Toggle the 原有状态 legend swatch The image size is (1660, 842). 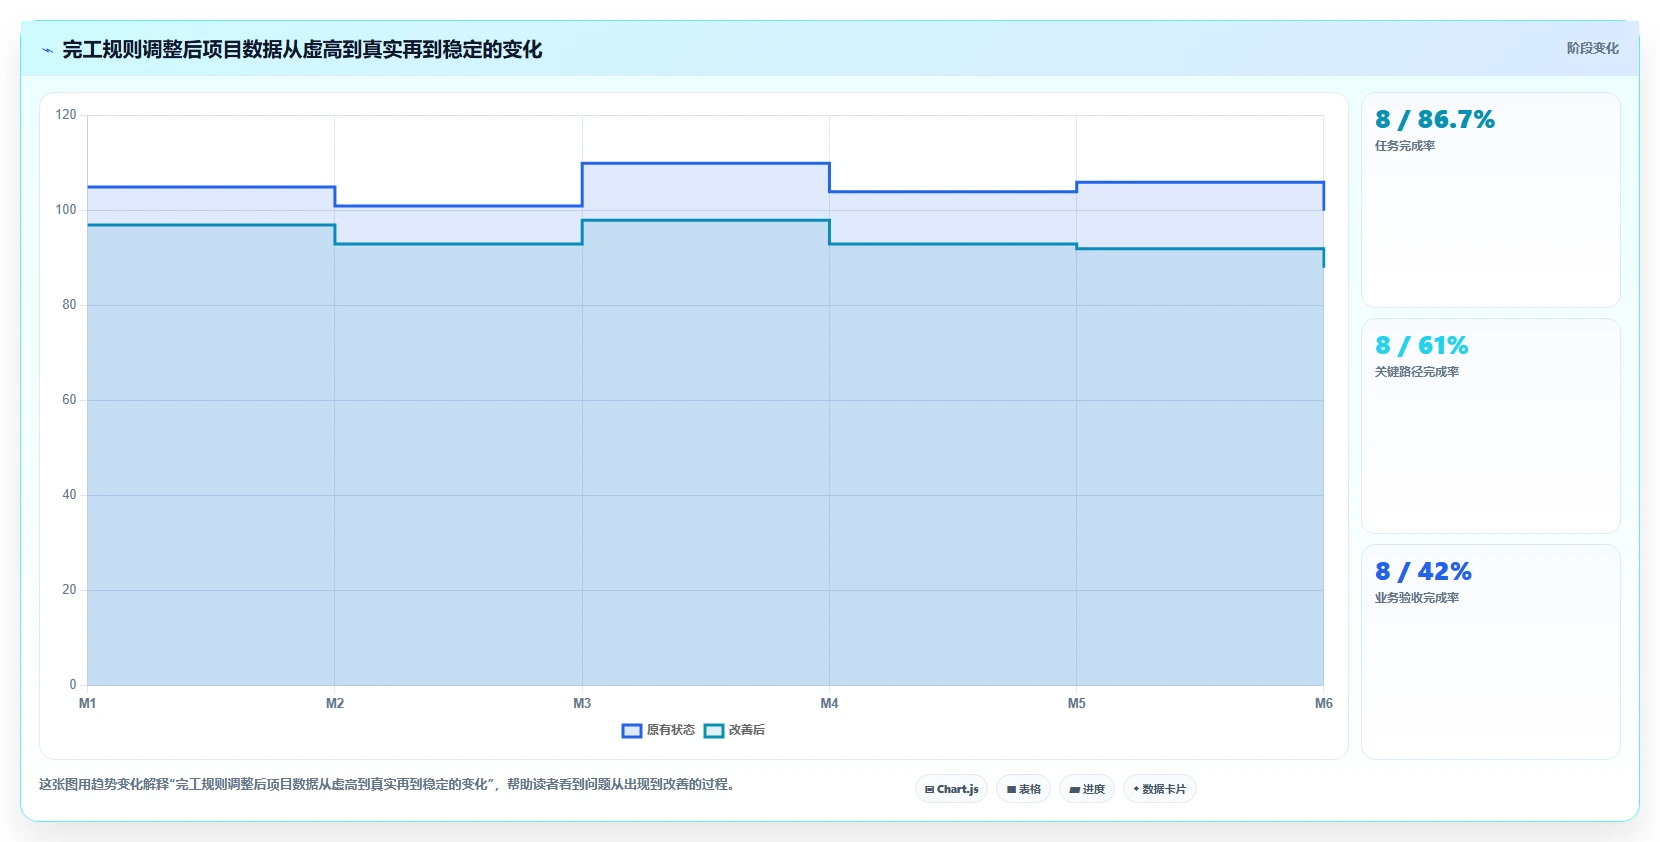(632, 731)
